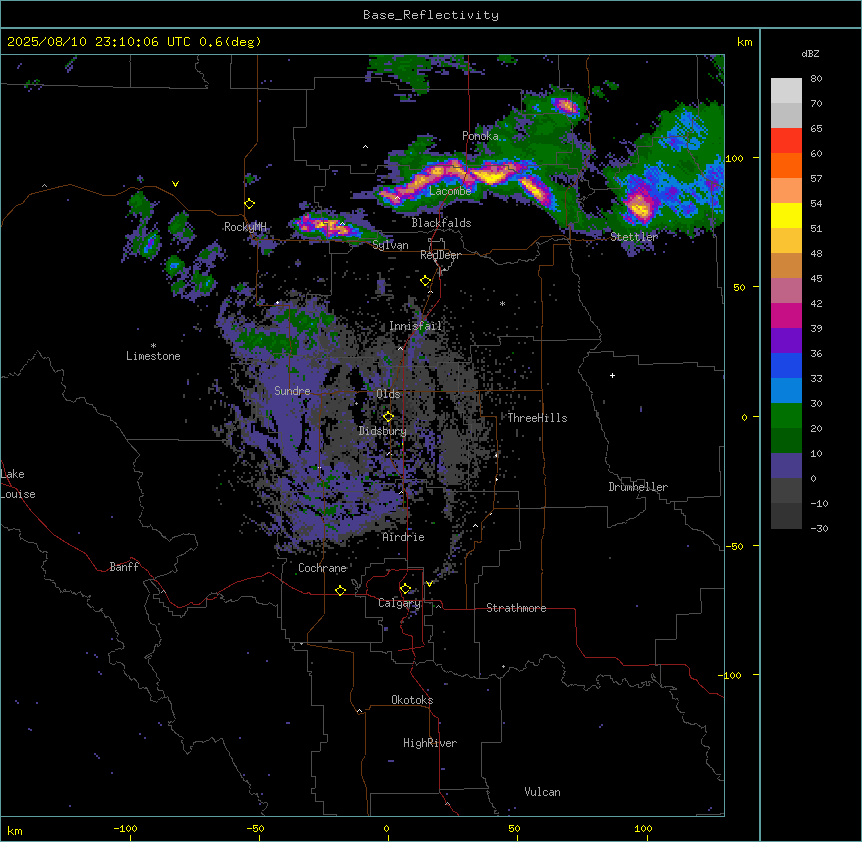Click the yellow diamond marker beside RockyMH
The image size is (862, 842).
[x=250, y=204]
